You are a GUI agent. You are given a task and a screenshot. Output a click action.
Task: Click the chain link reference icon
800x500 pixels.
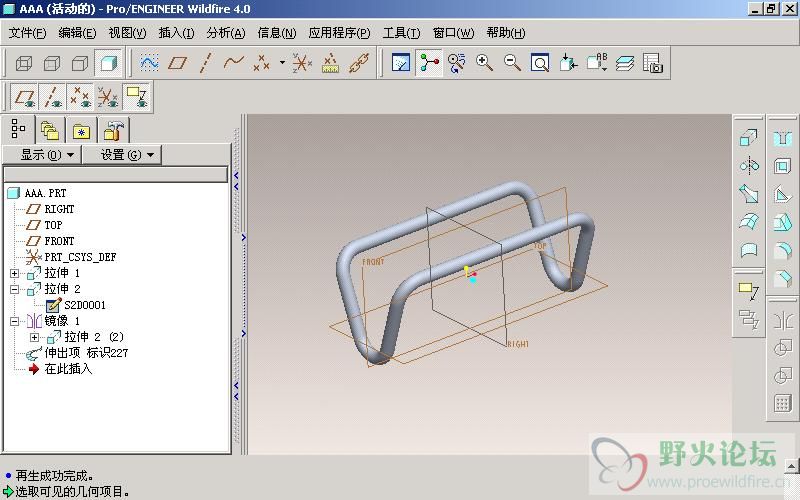click(x=359, y=63)
